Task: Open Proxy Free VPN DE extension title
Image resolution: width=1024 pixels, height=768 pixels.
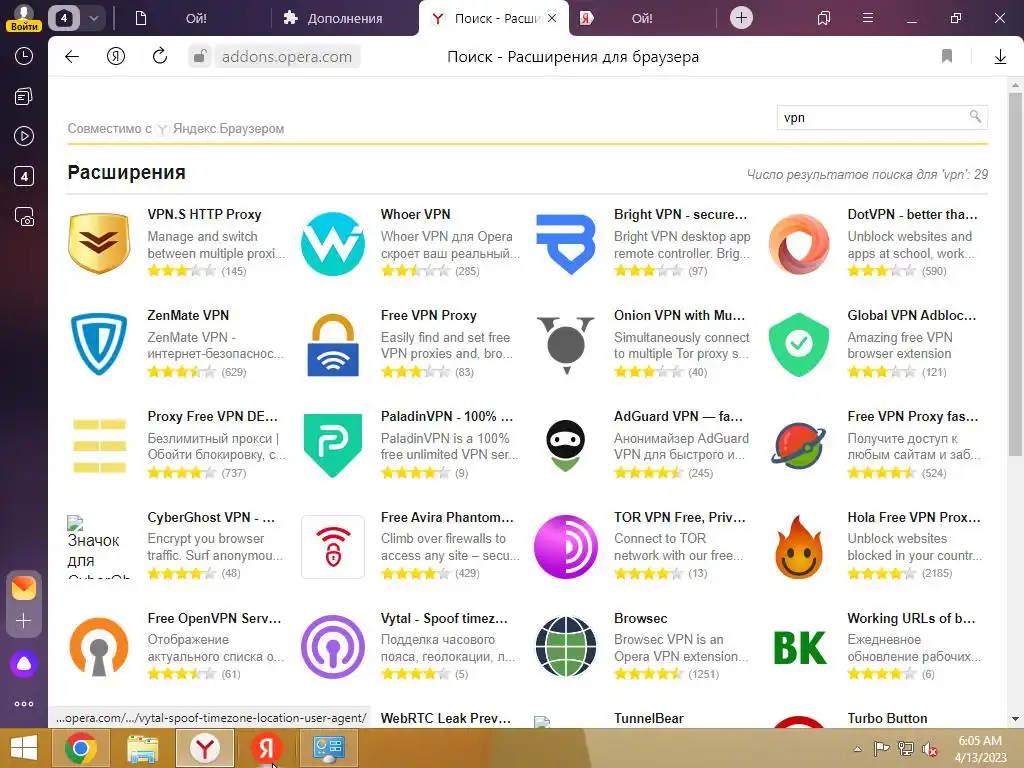Action: pyautogui.click(x=212, y=416)
